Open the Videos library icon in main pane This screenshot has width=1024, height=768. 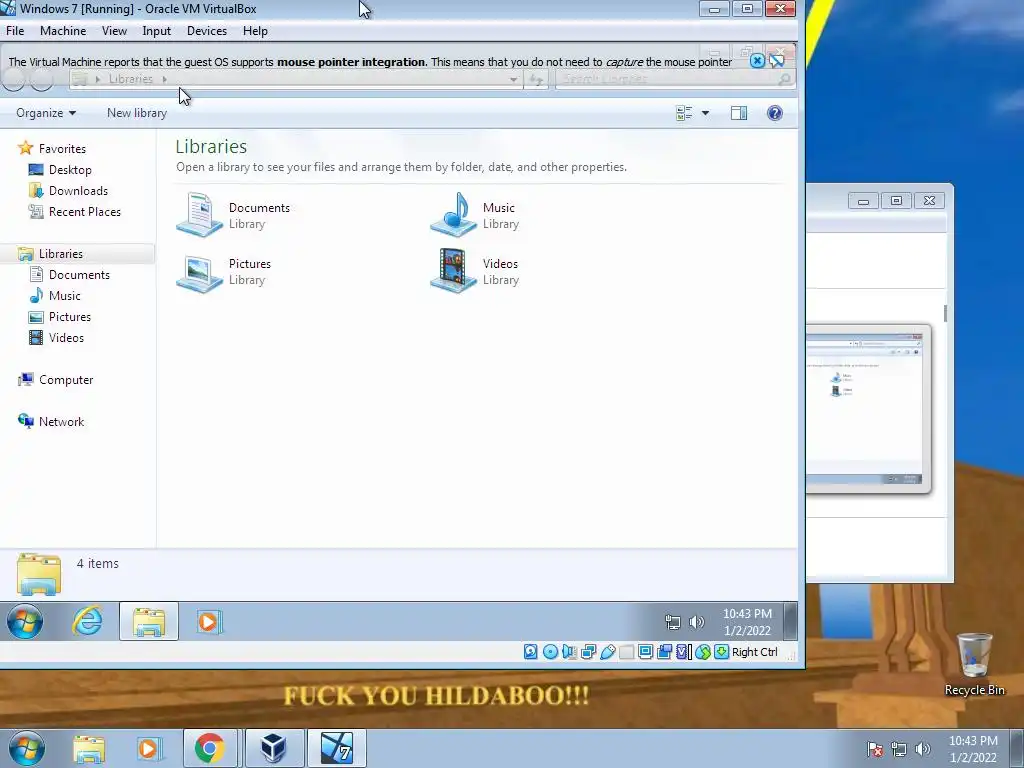454,271
